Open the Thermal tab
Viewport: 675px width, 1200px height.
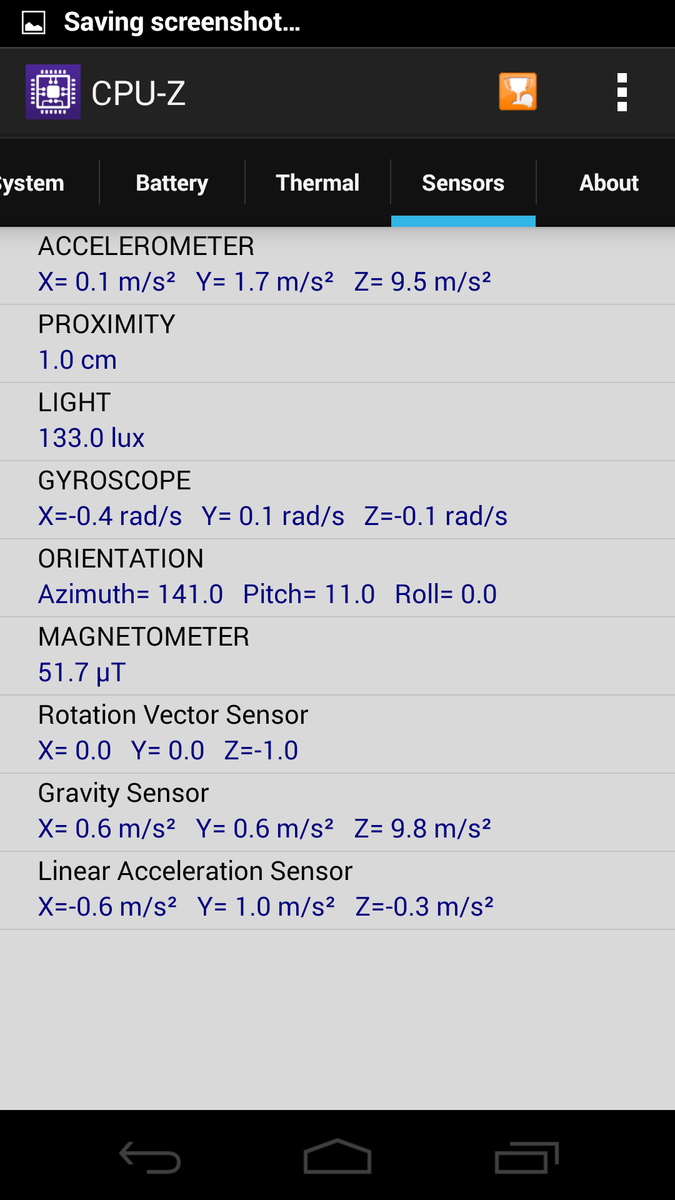point(318,183)
